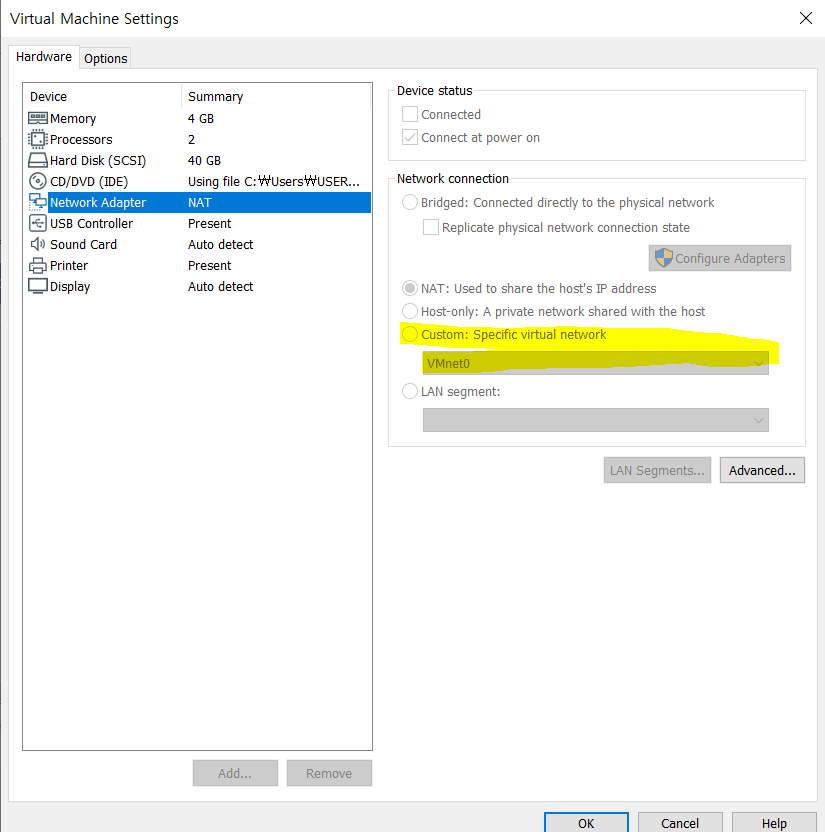Click Printer's Present summary
825x832 pixels.
(210, 265)
